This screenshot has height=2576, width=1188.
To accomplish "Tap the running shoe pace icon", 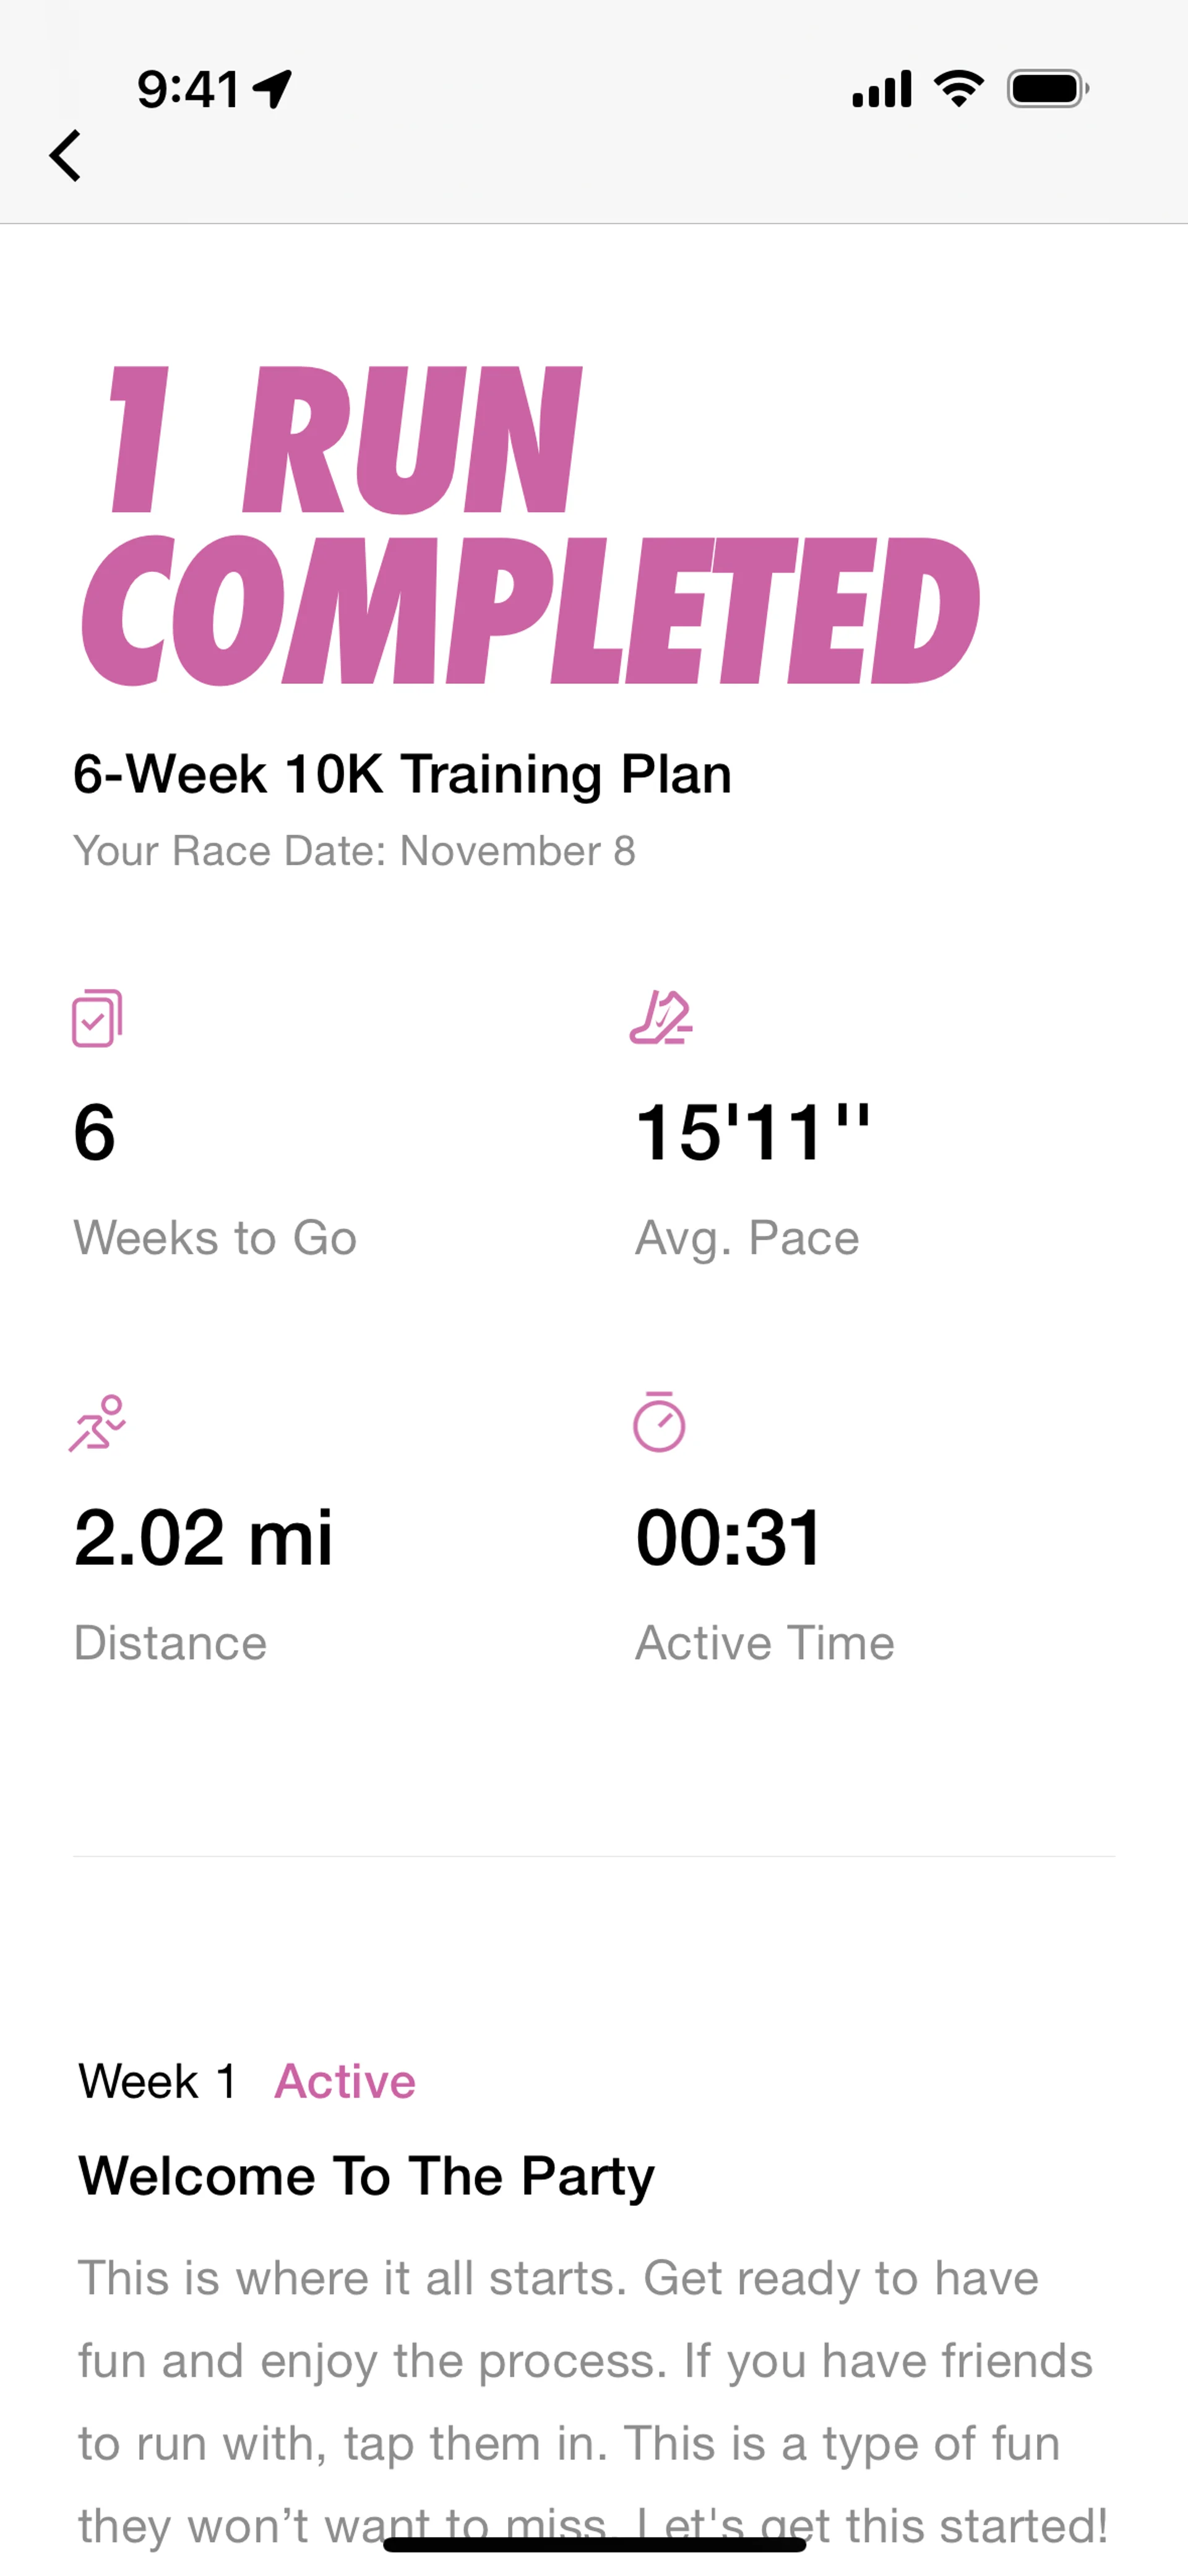I will [660, 1018].
